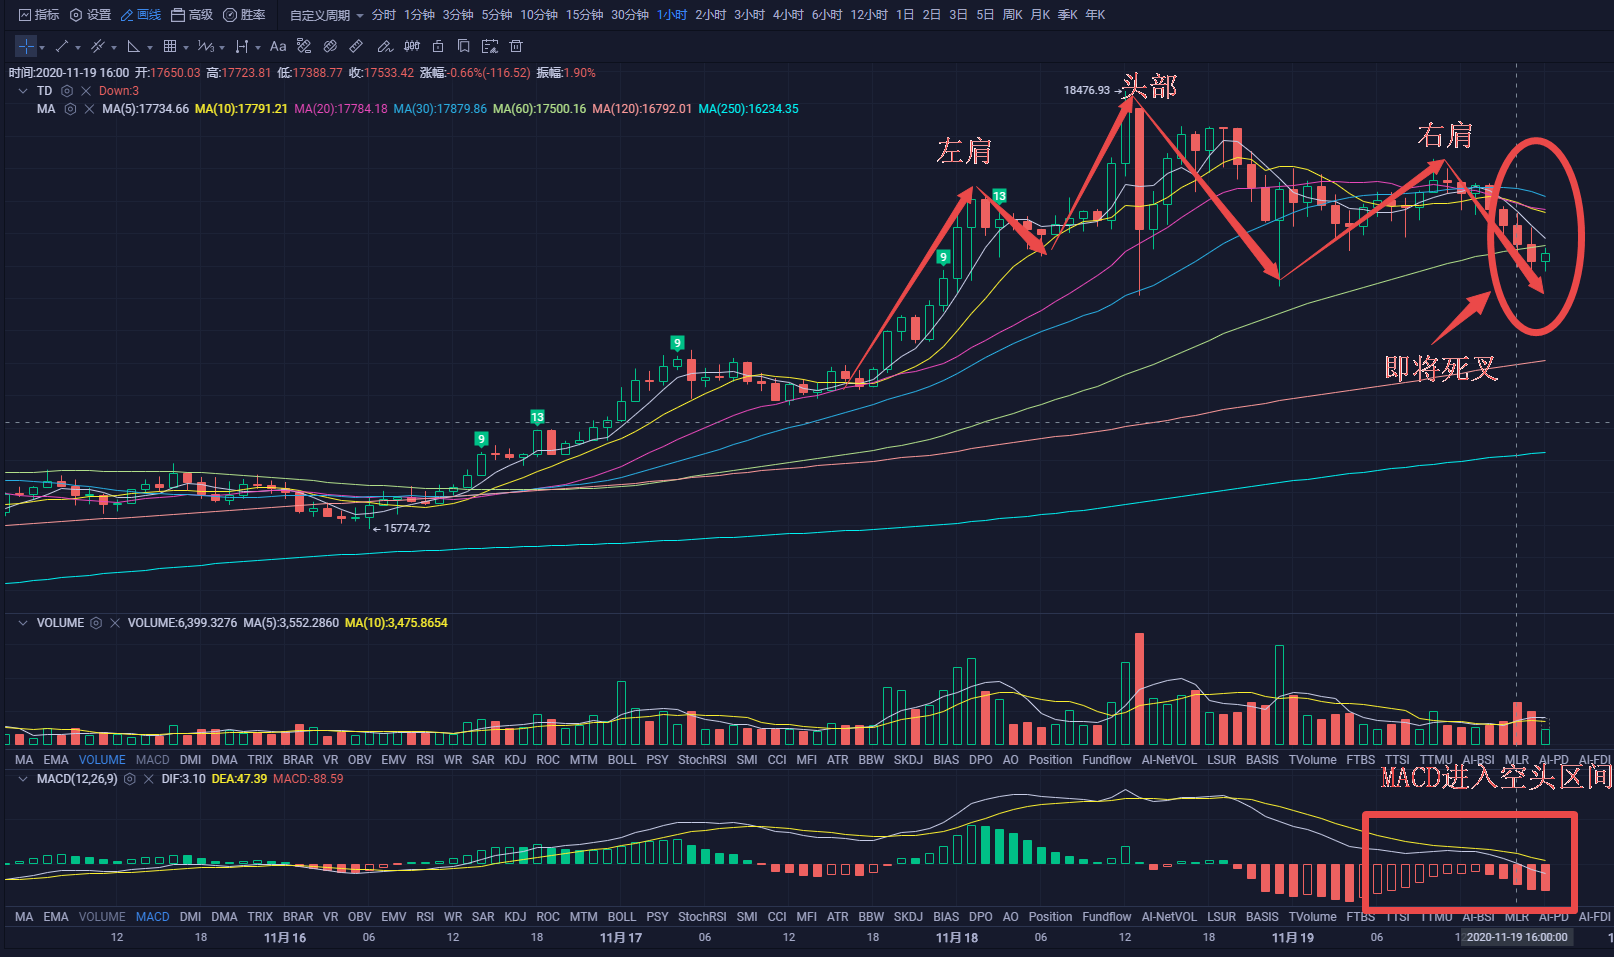This screenshot has width=1614, height=957.
Task: Open the 指标 indicators menu
Action: pyautogui.click(x=39, y=15)
